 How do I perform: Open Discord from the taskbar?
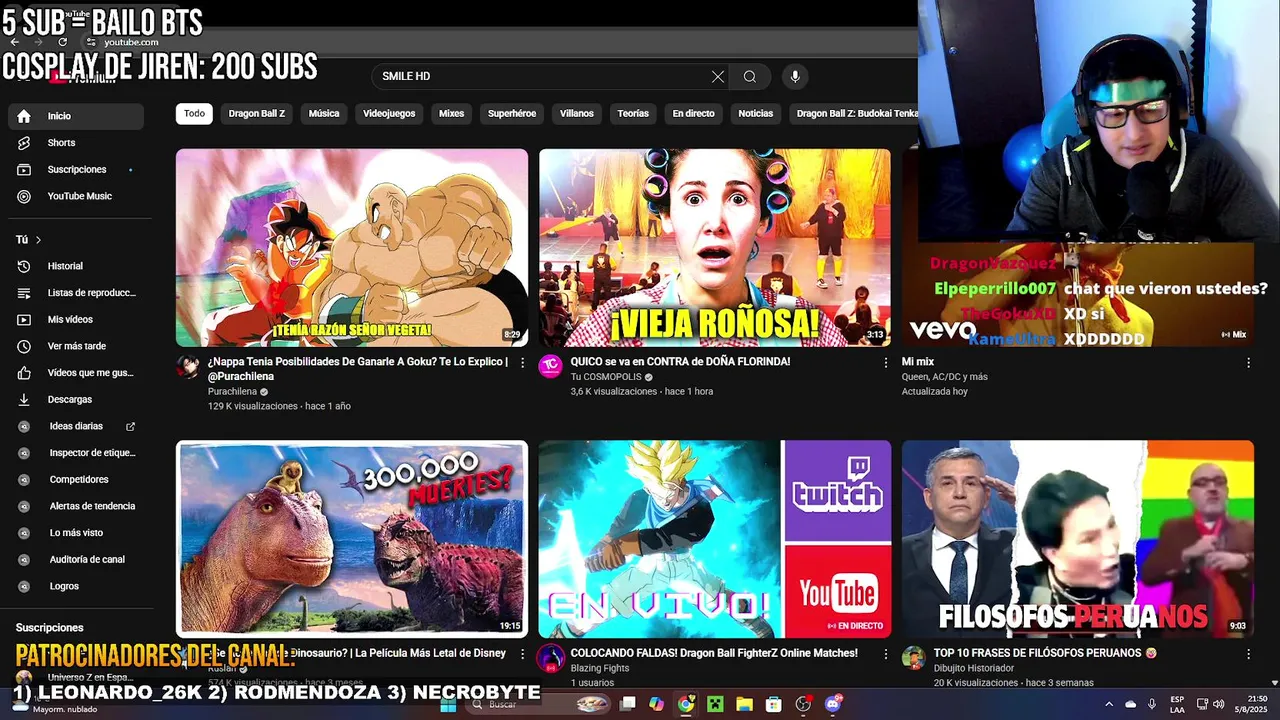[x=833, y=704]
